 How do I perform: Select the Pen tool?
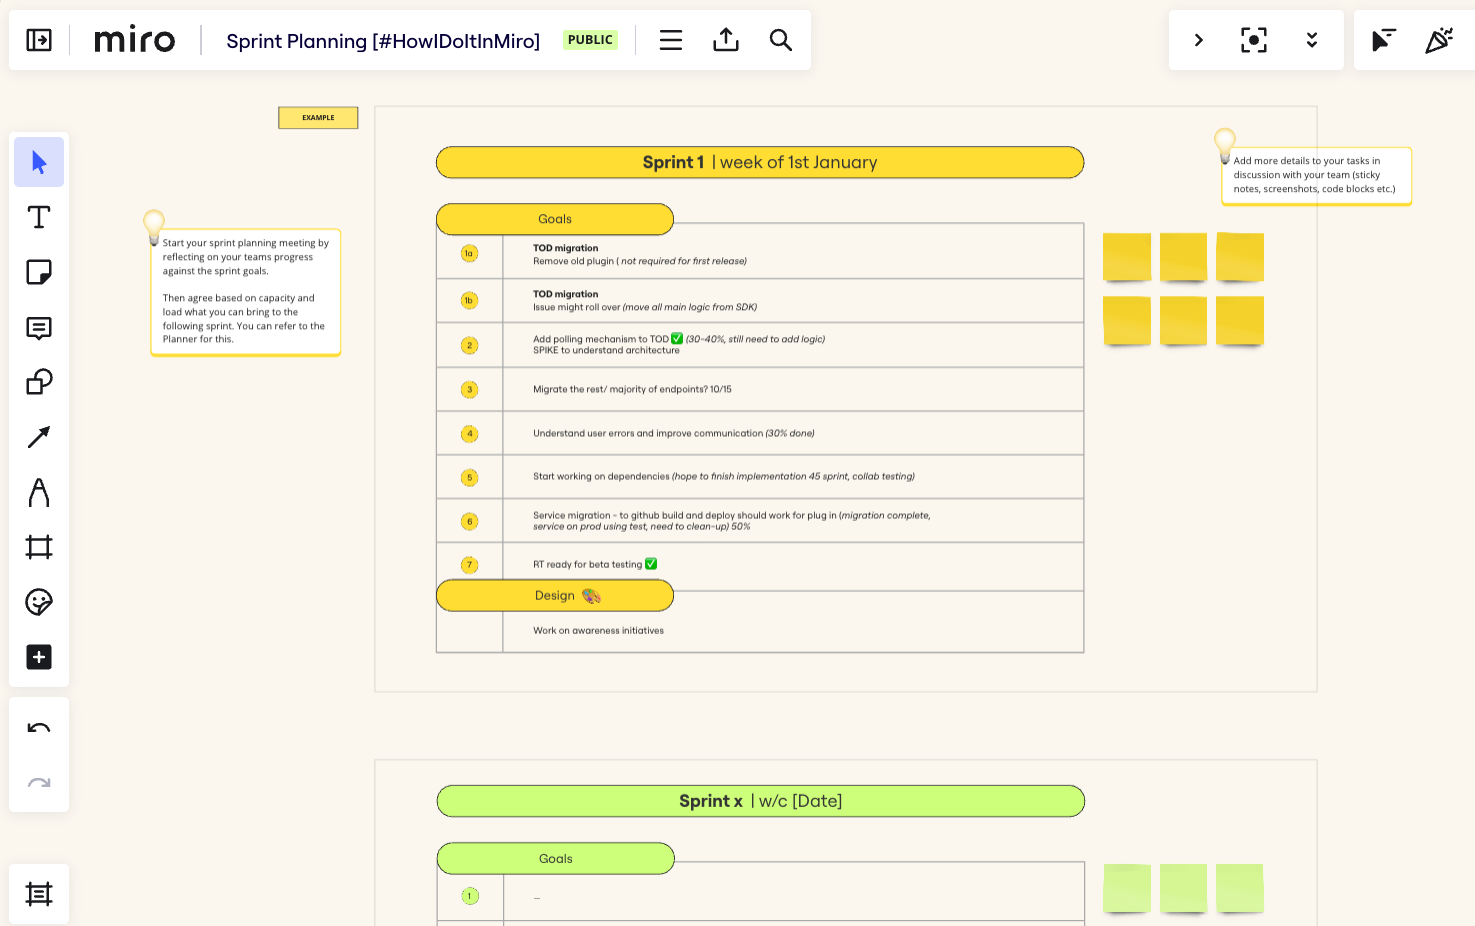[38, 492]
